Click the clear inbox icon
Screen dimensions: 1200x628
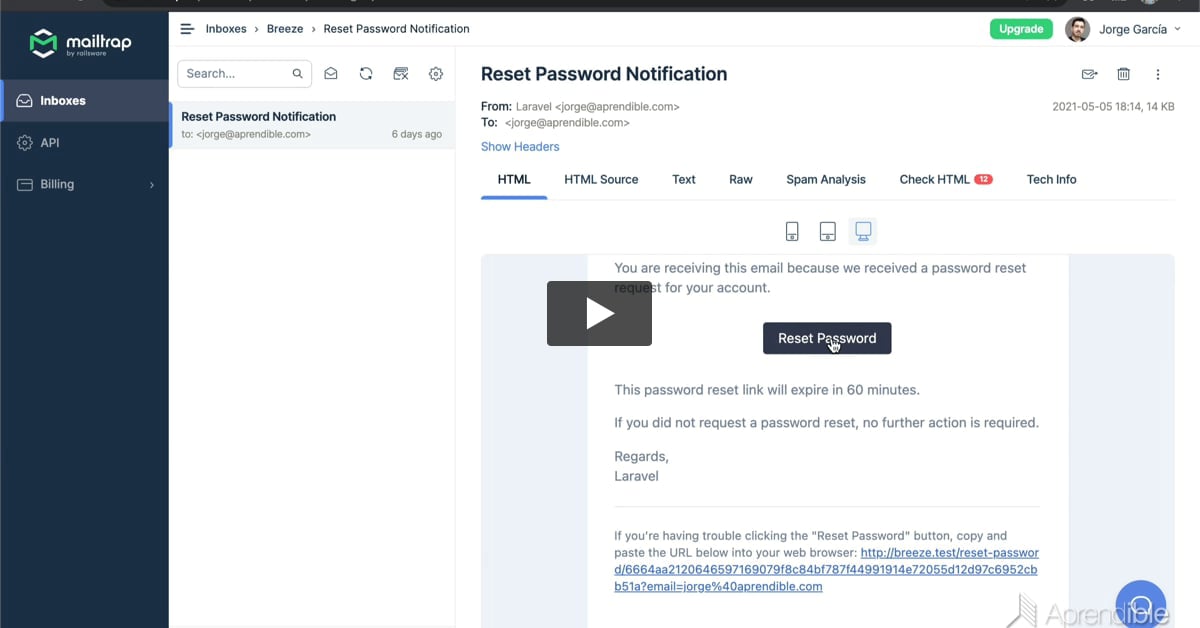coord(401,74)
